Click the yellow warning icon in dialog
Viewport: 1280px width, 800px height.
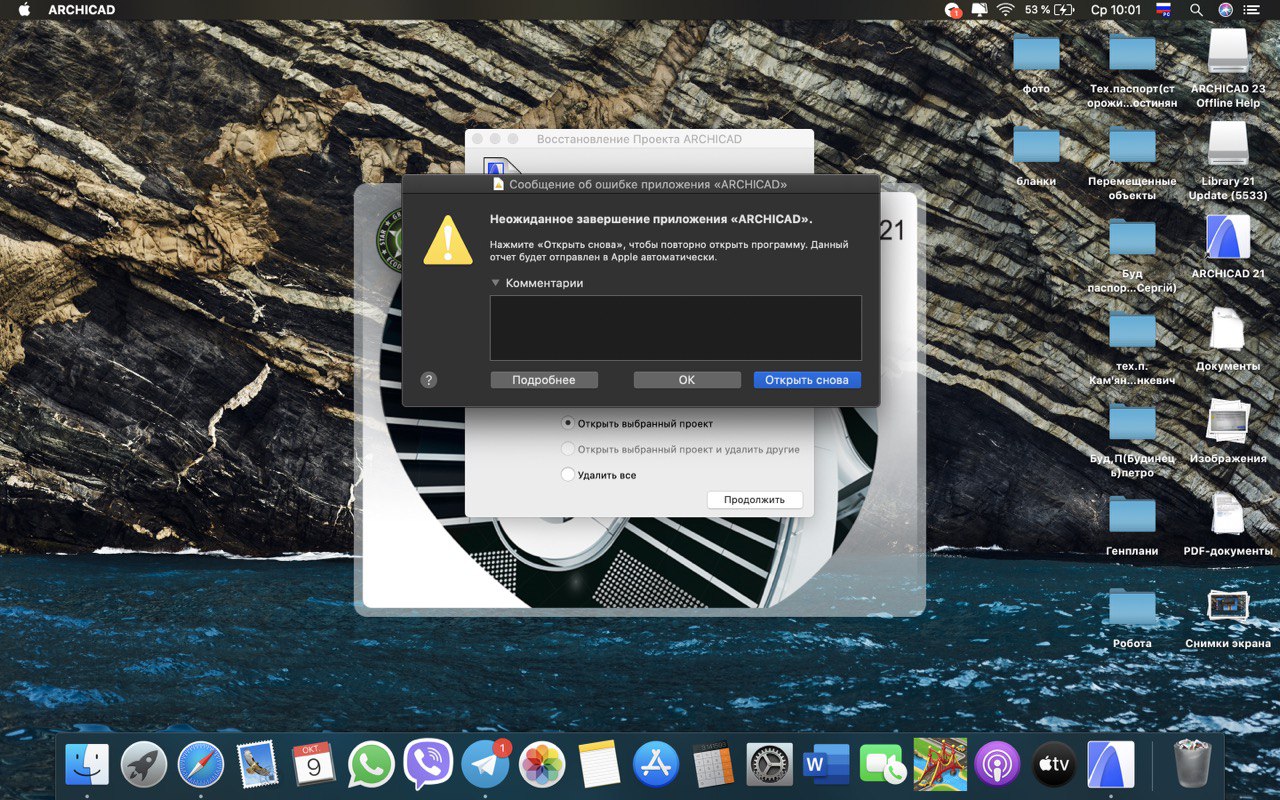(448, 241)
